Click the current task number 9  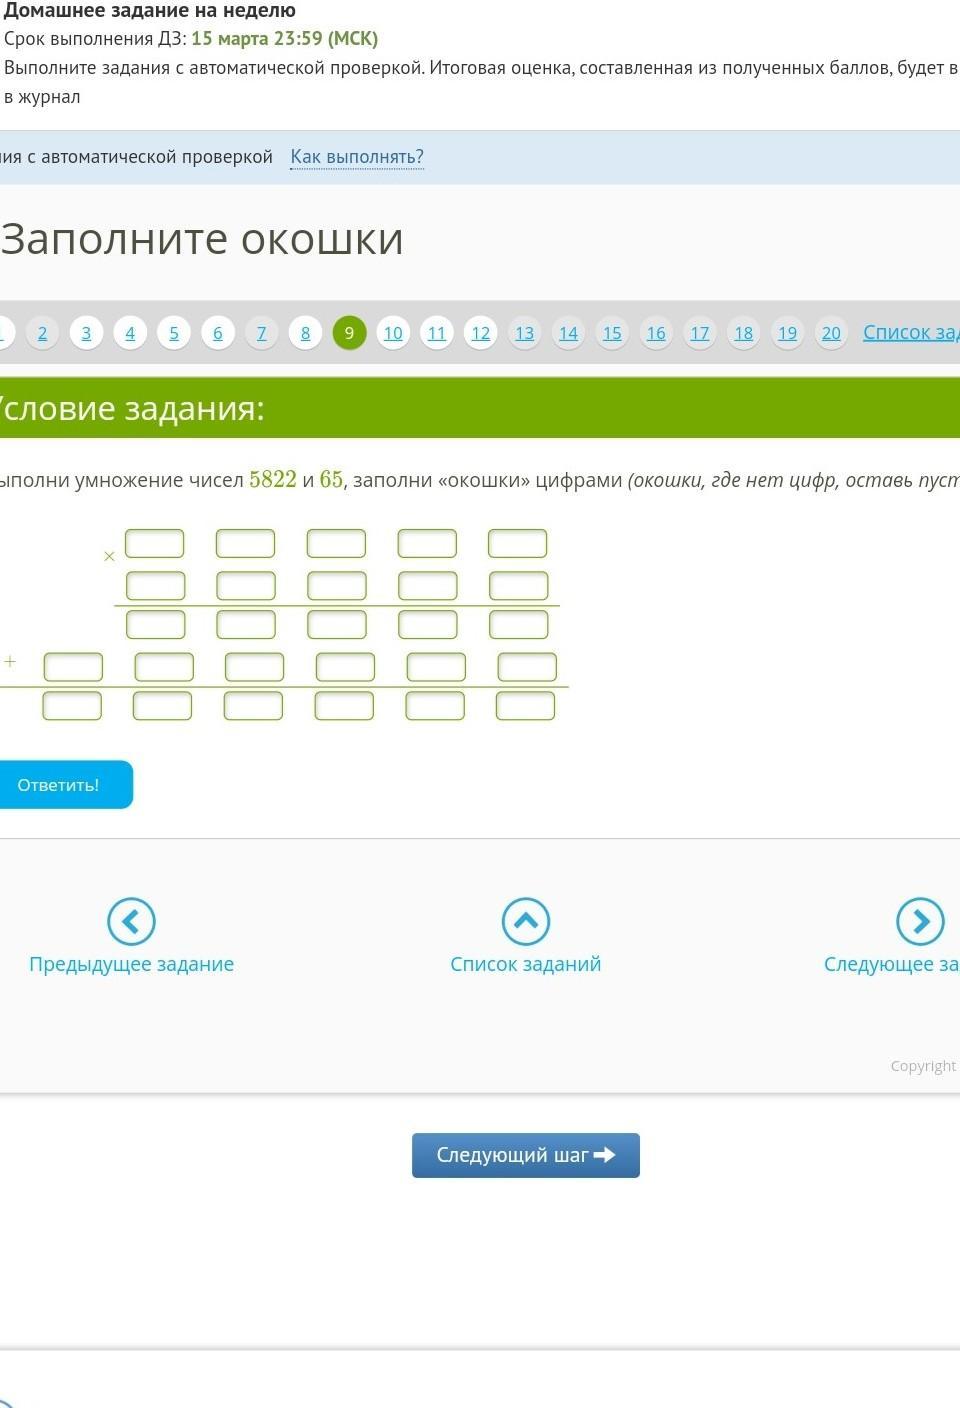(x=349, y=333)
